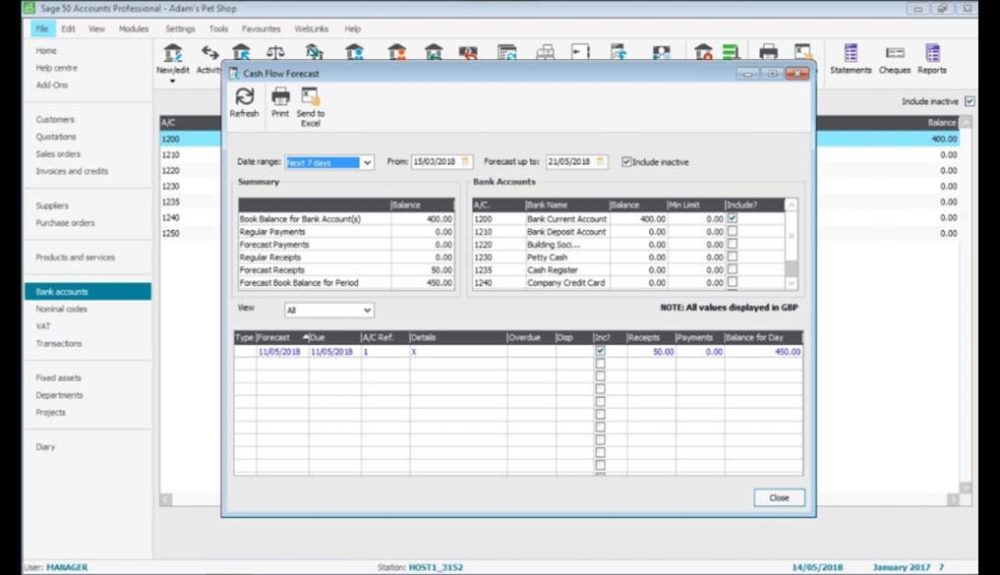Go to Sales orders in sidebar
The width and height of the screenshot is (1000, 575).
click(58, 154)
